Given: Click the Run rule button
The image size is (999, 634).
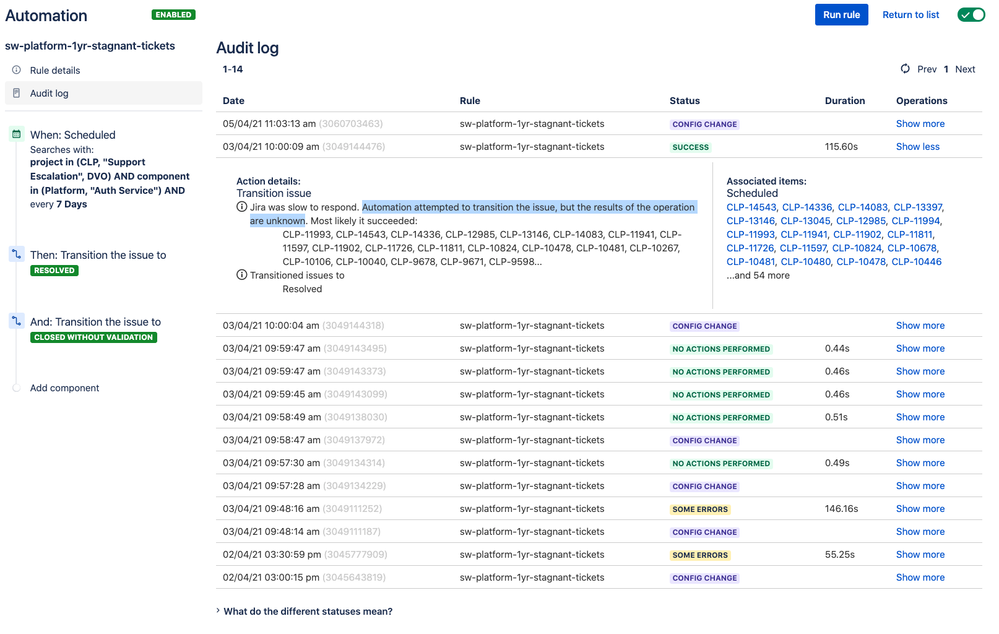Looking at the screenshot, I should [841, 15].
